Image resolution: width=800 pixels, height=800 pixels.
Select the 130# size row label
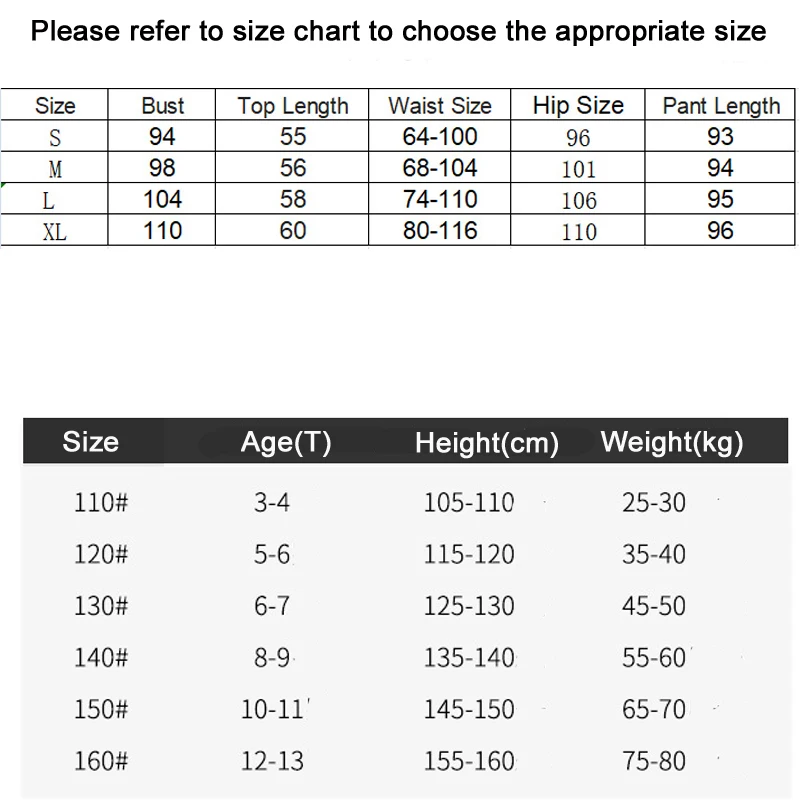tap(101, 606)
